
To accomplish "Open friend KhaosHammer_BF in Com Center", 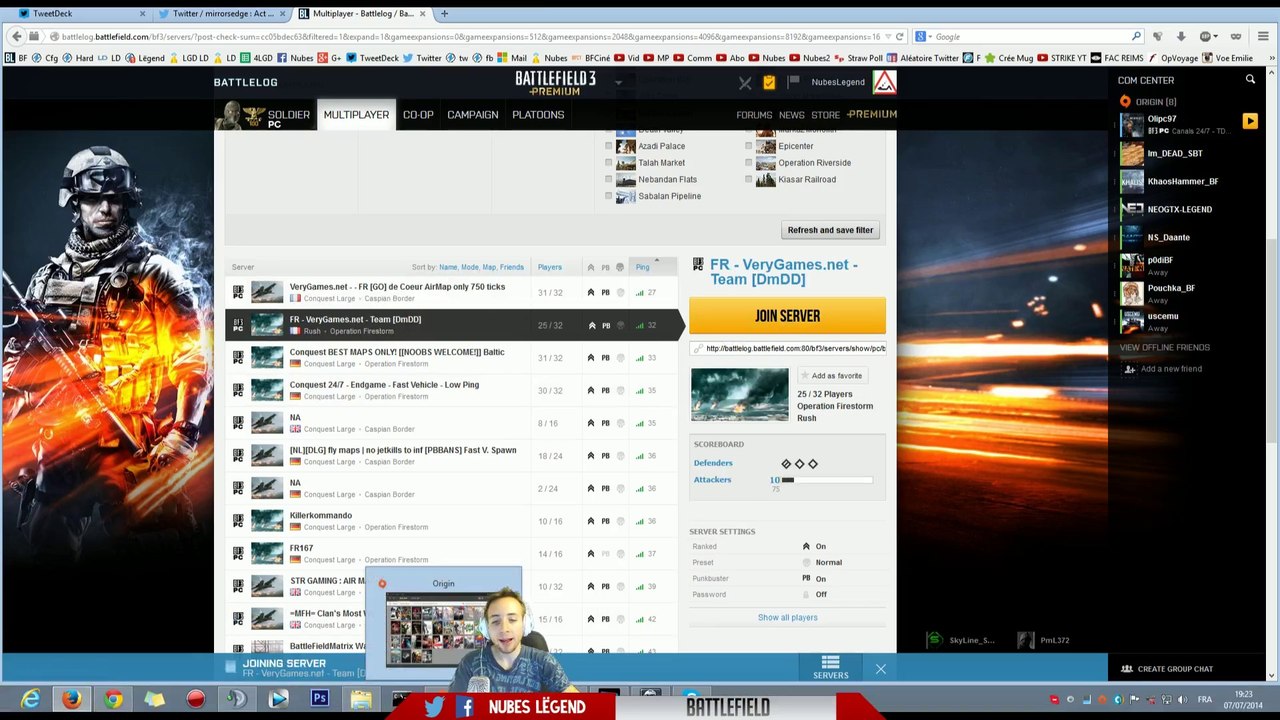I will [1182, 181].
